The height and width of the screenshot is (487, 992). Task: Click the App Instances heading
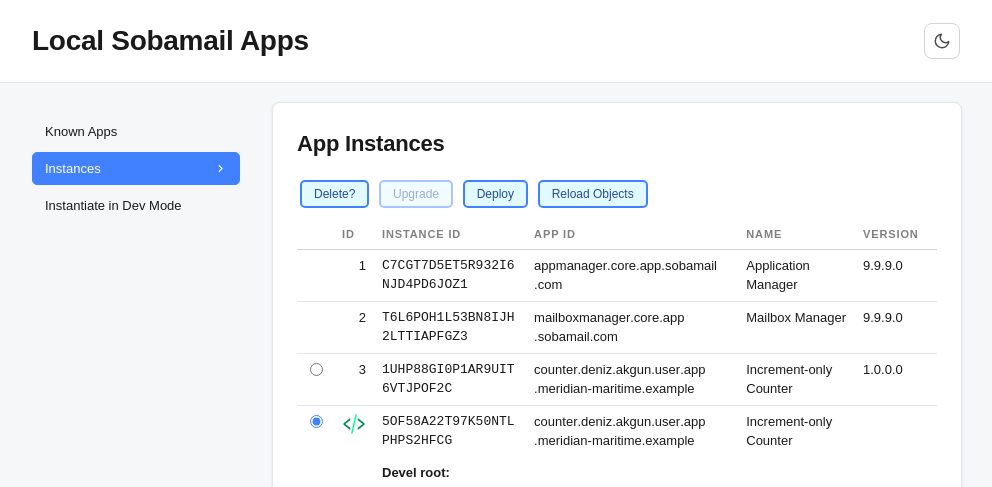point(371,144)
